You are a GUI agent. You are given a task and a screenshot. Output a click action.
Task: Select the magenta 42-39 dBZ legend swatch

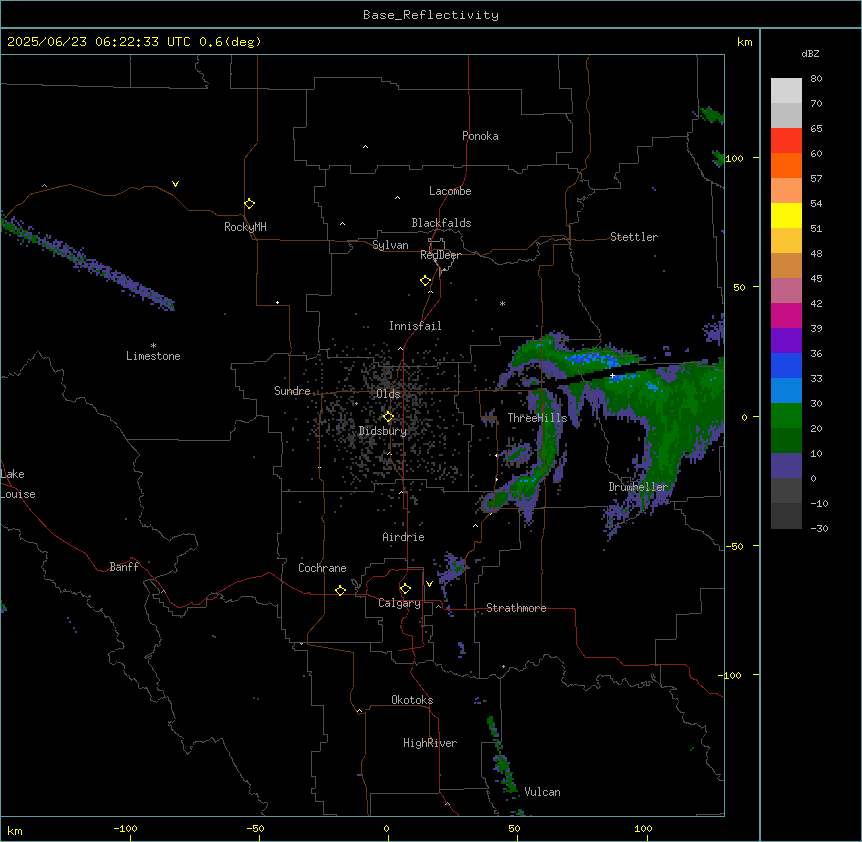pos(786,315)
